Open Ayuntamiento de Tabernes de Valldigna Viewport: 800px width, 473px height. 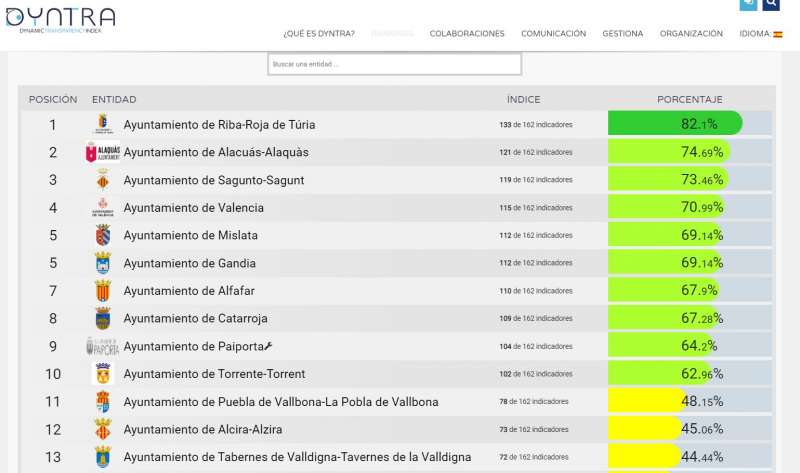tap(297, 457)
